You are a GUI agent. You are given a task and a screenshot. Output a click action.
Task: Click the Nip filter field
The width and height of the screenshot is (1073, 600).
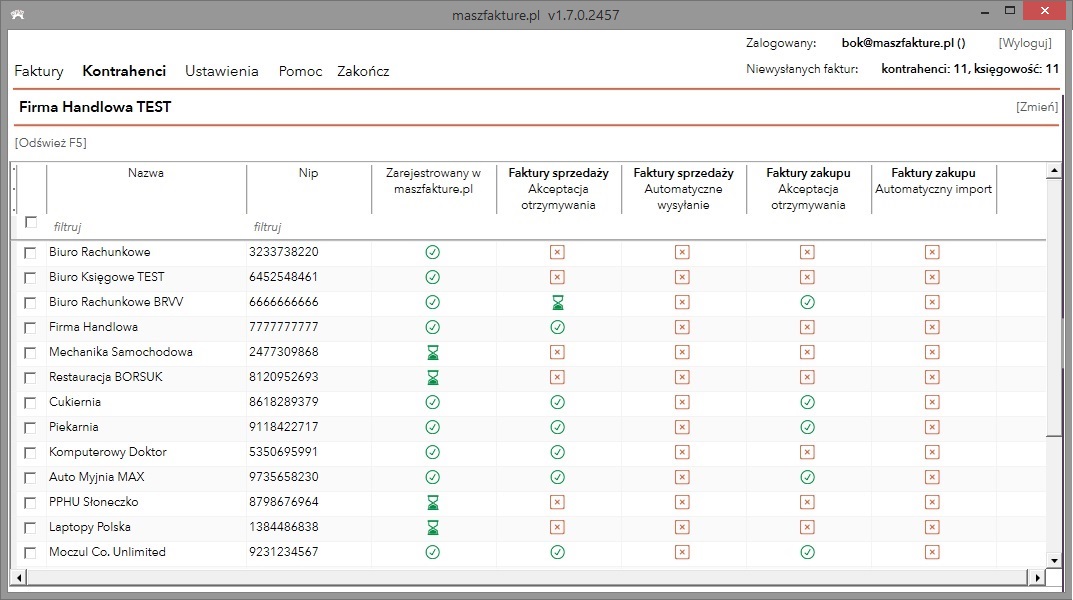pos(309,226)
